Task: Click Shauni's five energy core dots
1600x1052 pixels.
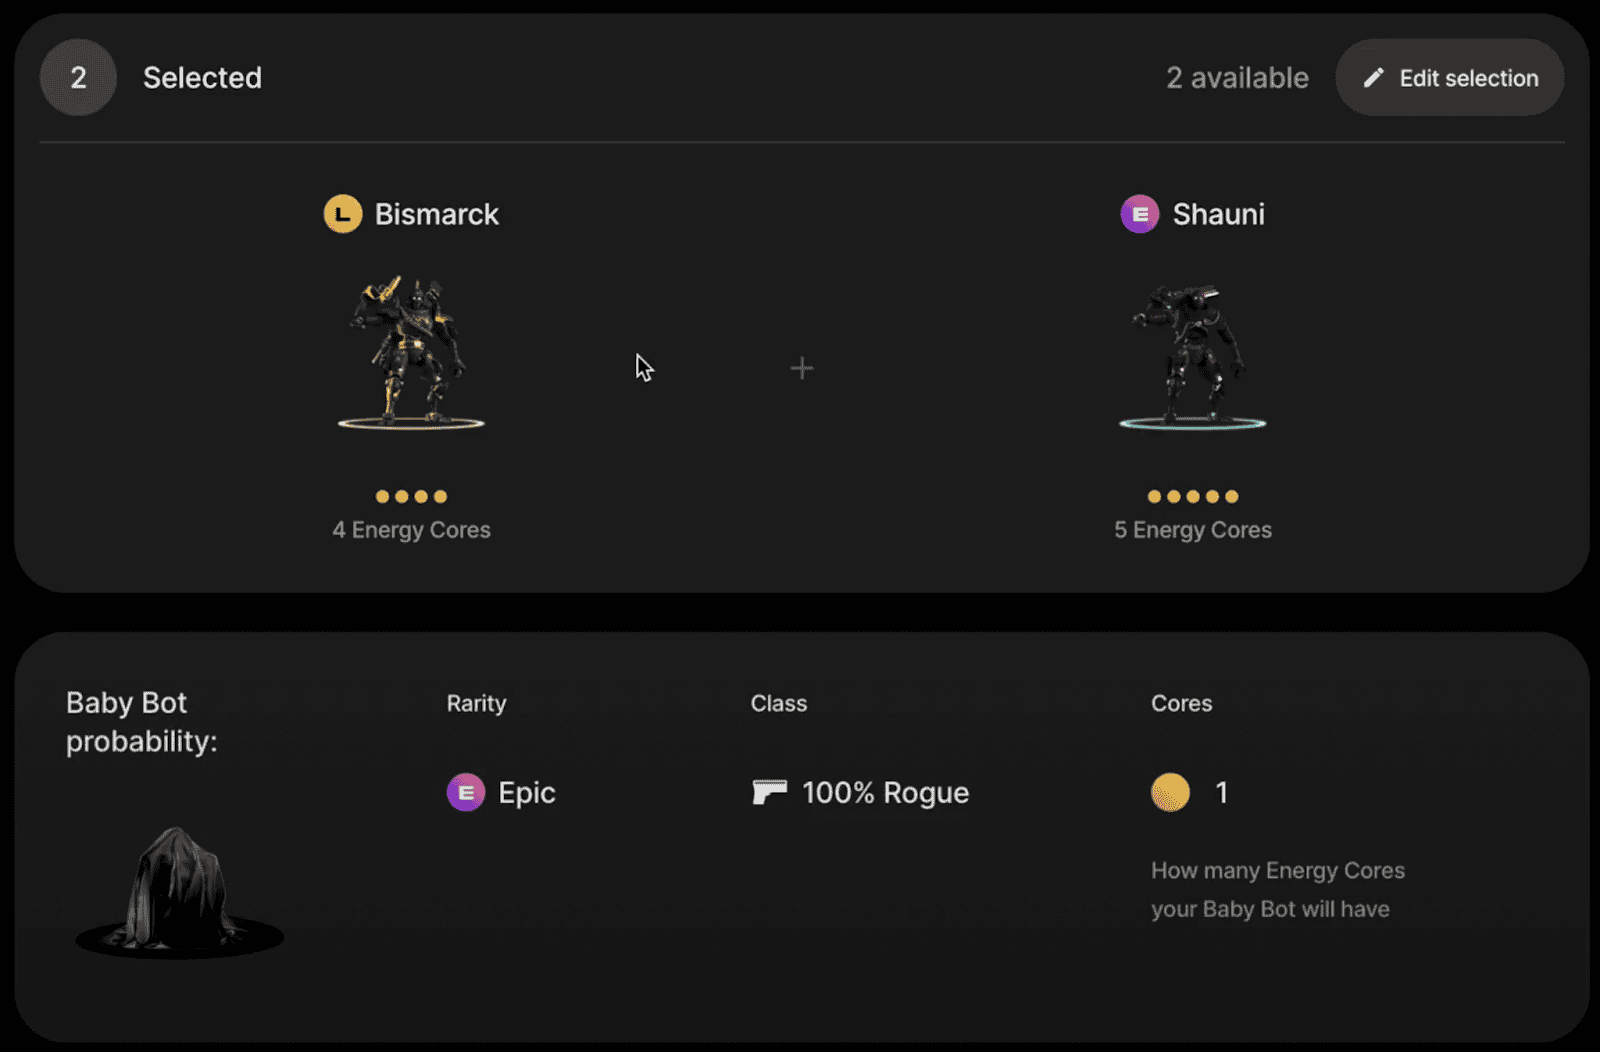Action: click(1193, 496)
